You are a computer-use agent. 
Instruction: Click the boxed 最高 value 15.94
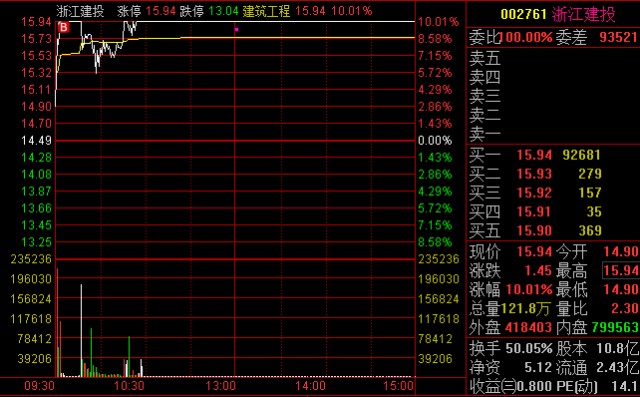(x=621, y=271)
